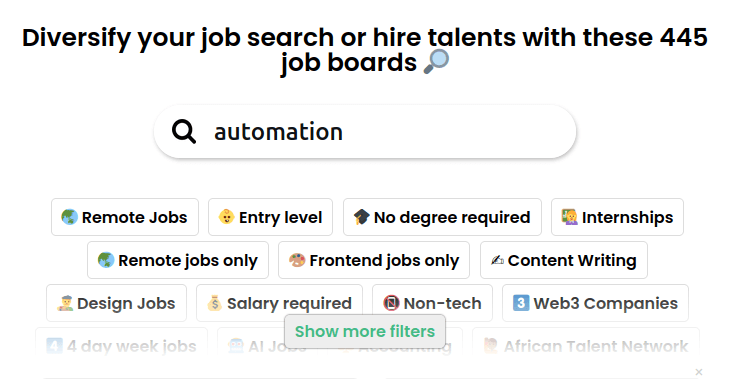Toggle the Internships filter
Image resolution: width=739 pixels, height=379 pixels.
coord(617,217)
